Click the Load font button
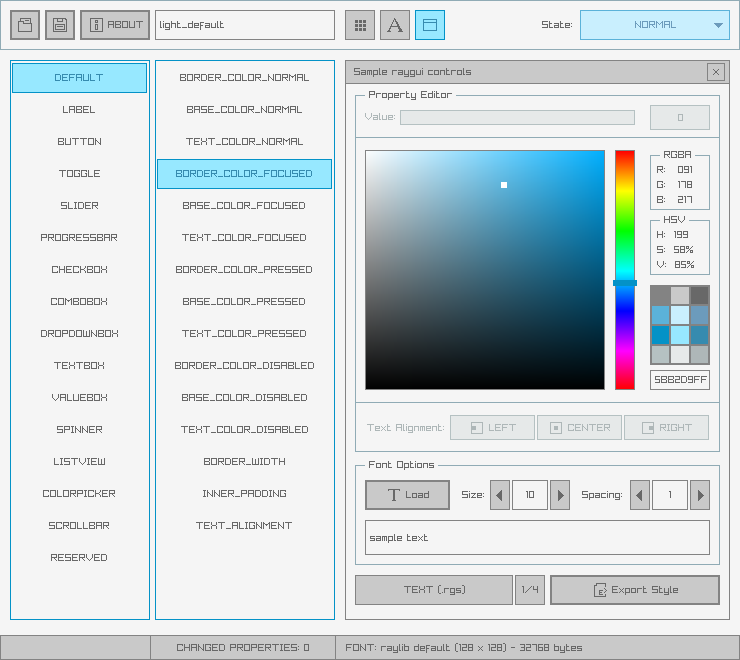The height and width of the screenshot is (660, 740). pyautogui.click(x=407, y=495)
